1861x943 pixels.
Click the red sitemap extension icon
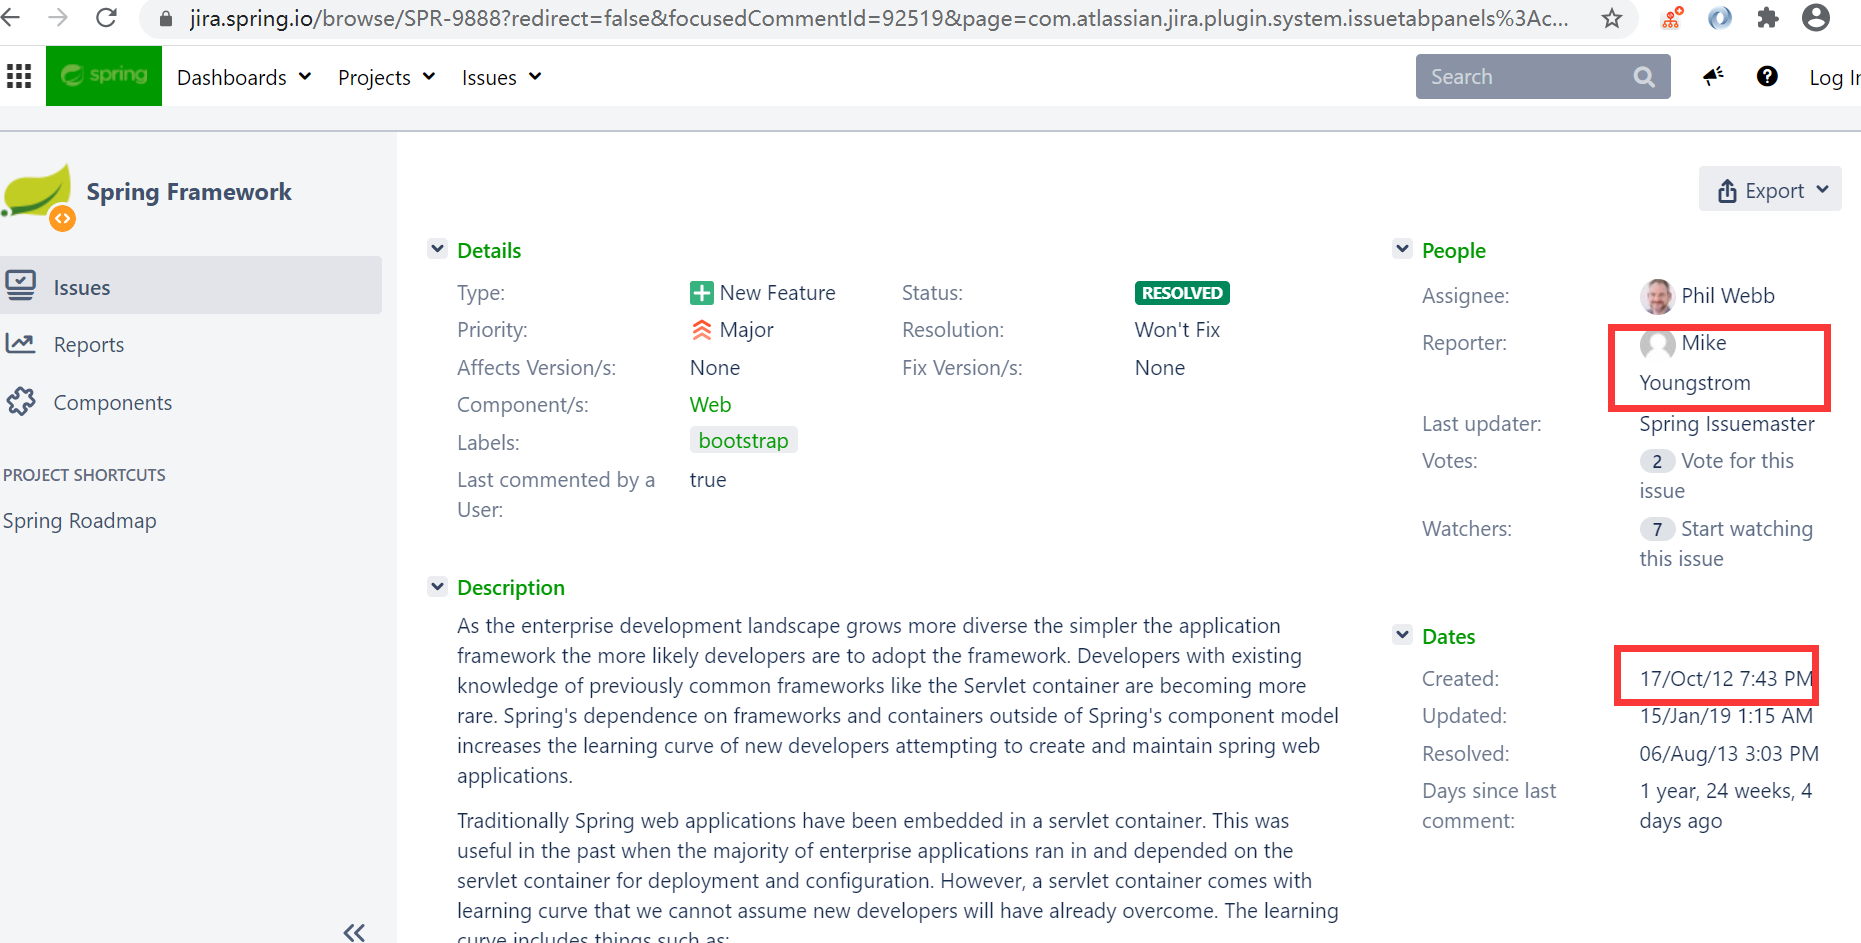(x=1671, y=18)
